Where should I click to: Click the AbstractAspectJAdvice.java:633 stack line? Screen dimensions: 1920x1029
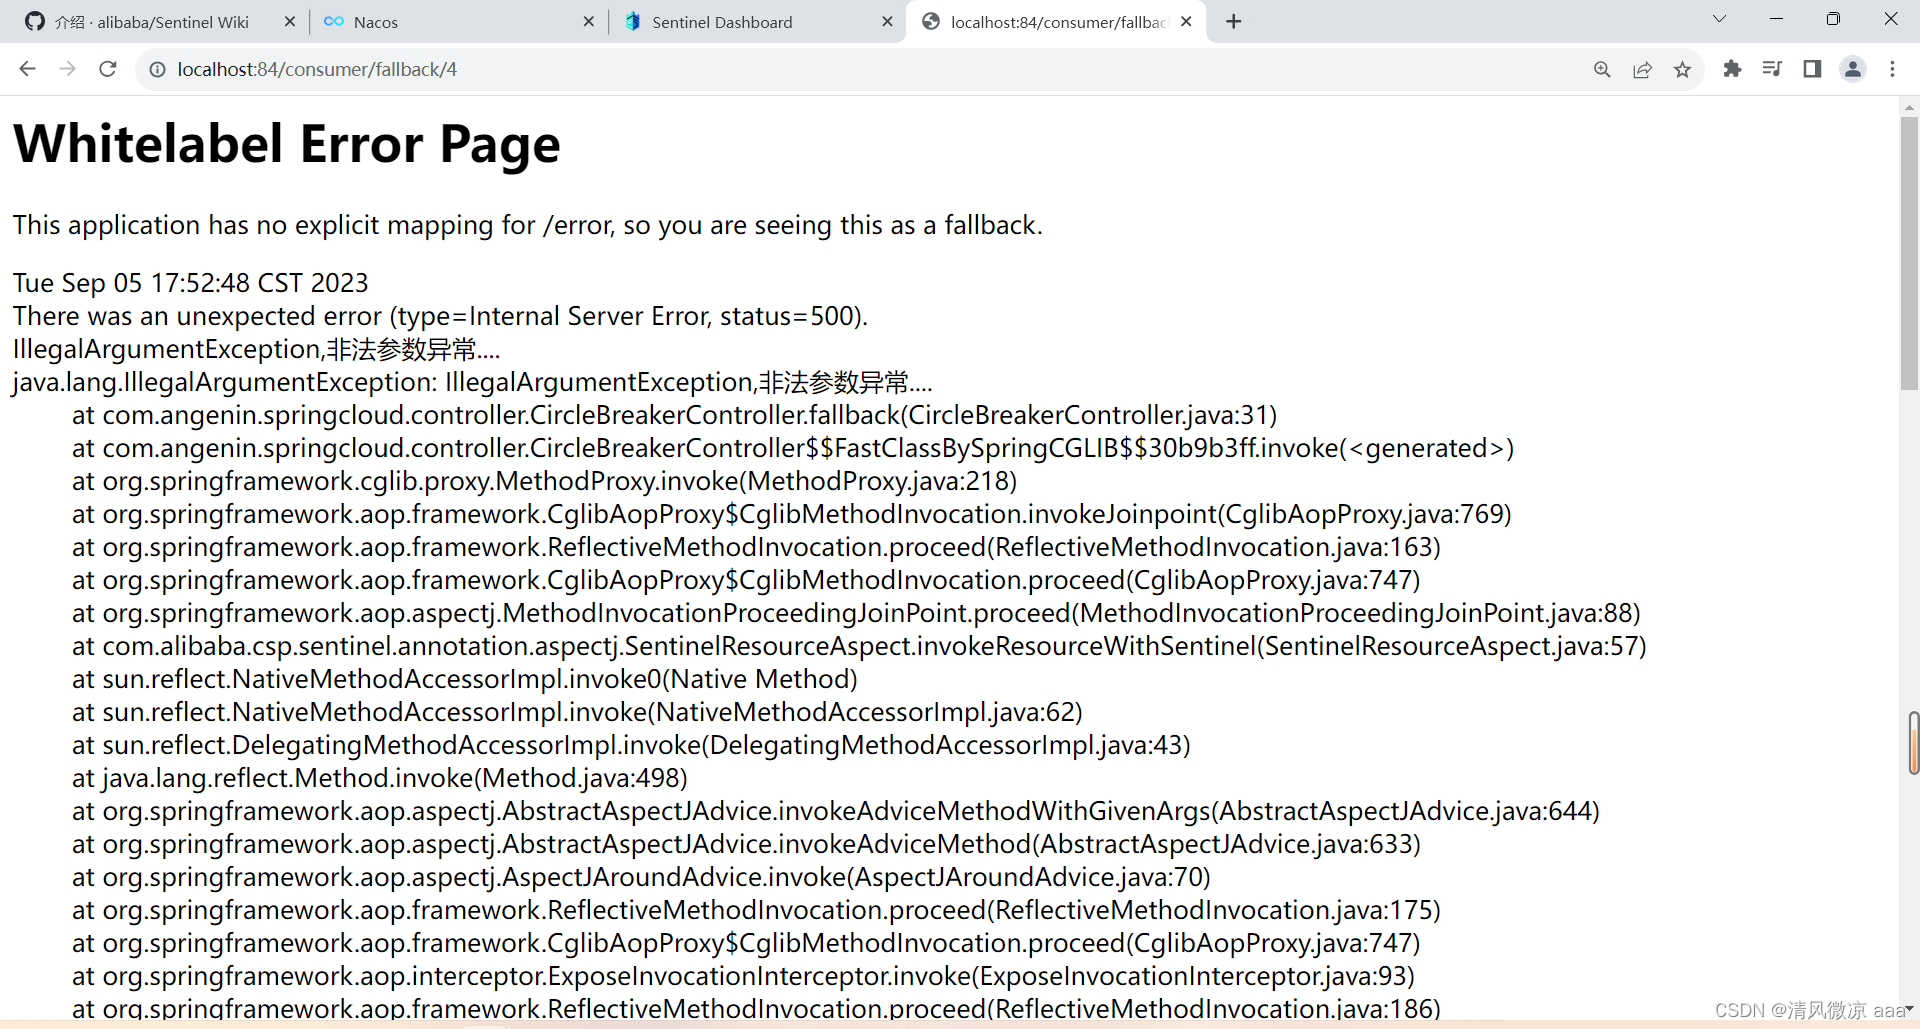click(746, 844)
